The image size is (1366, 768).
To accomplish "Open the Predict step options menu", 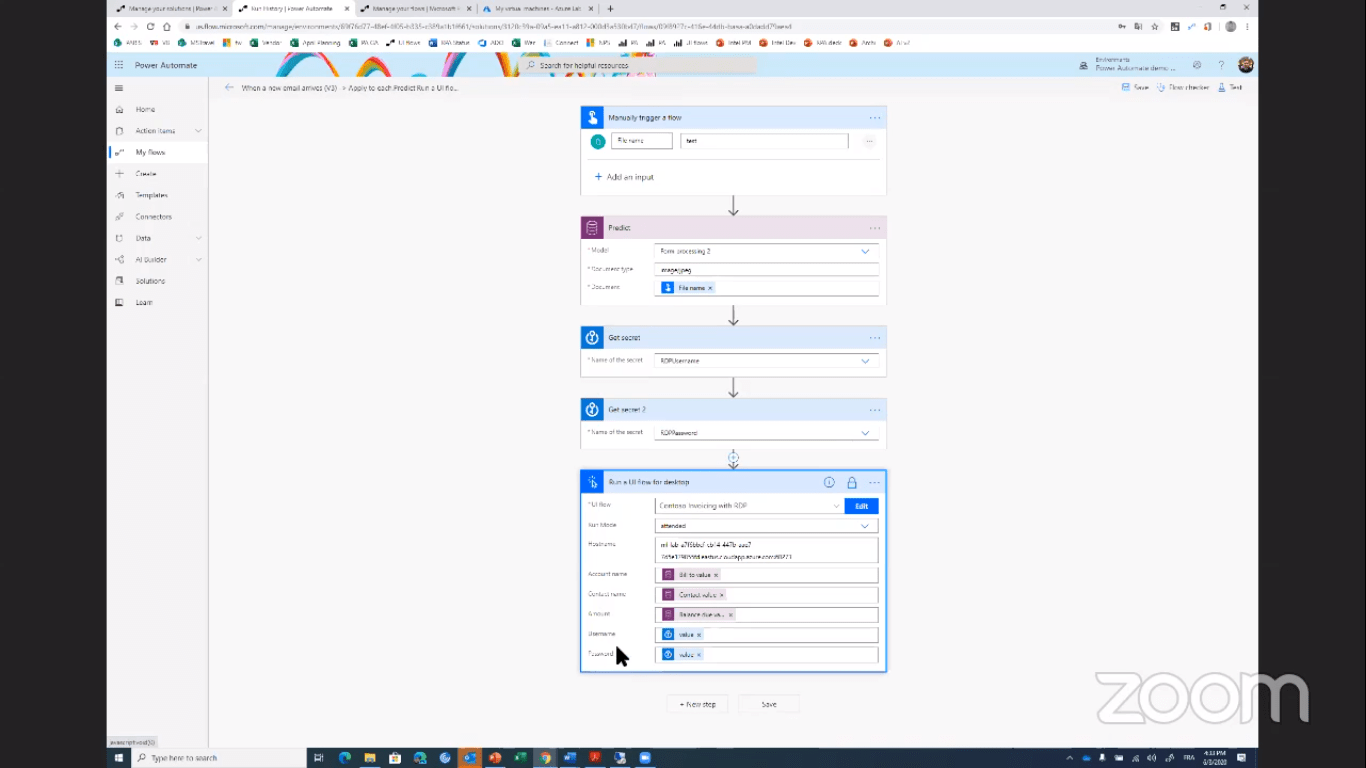I will click(874, 228).
